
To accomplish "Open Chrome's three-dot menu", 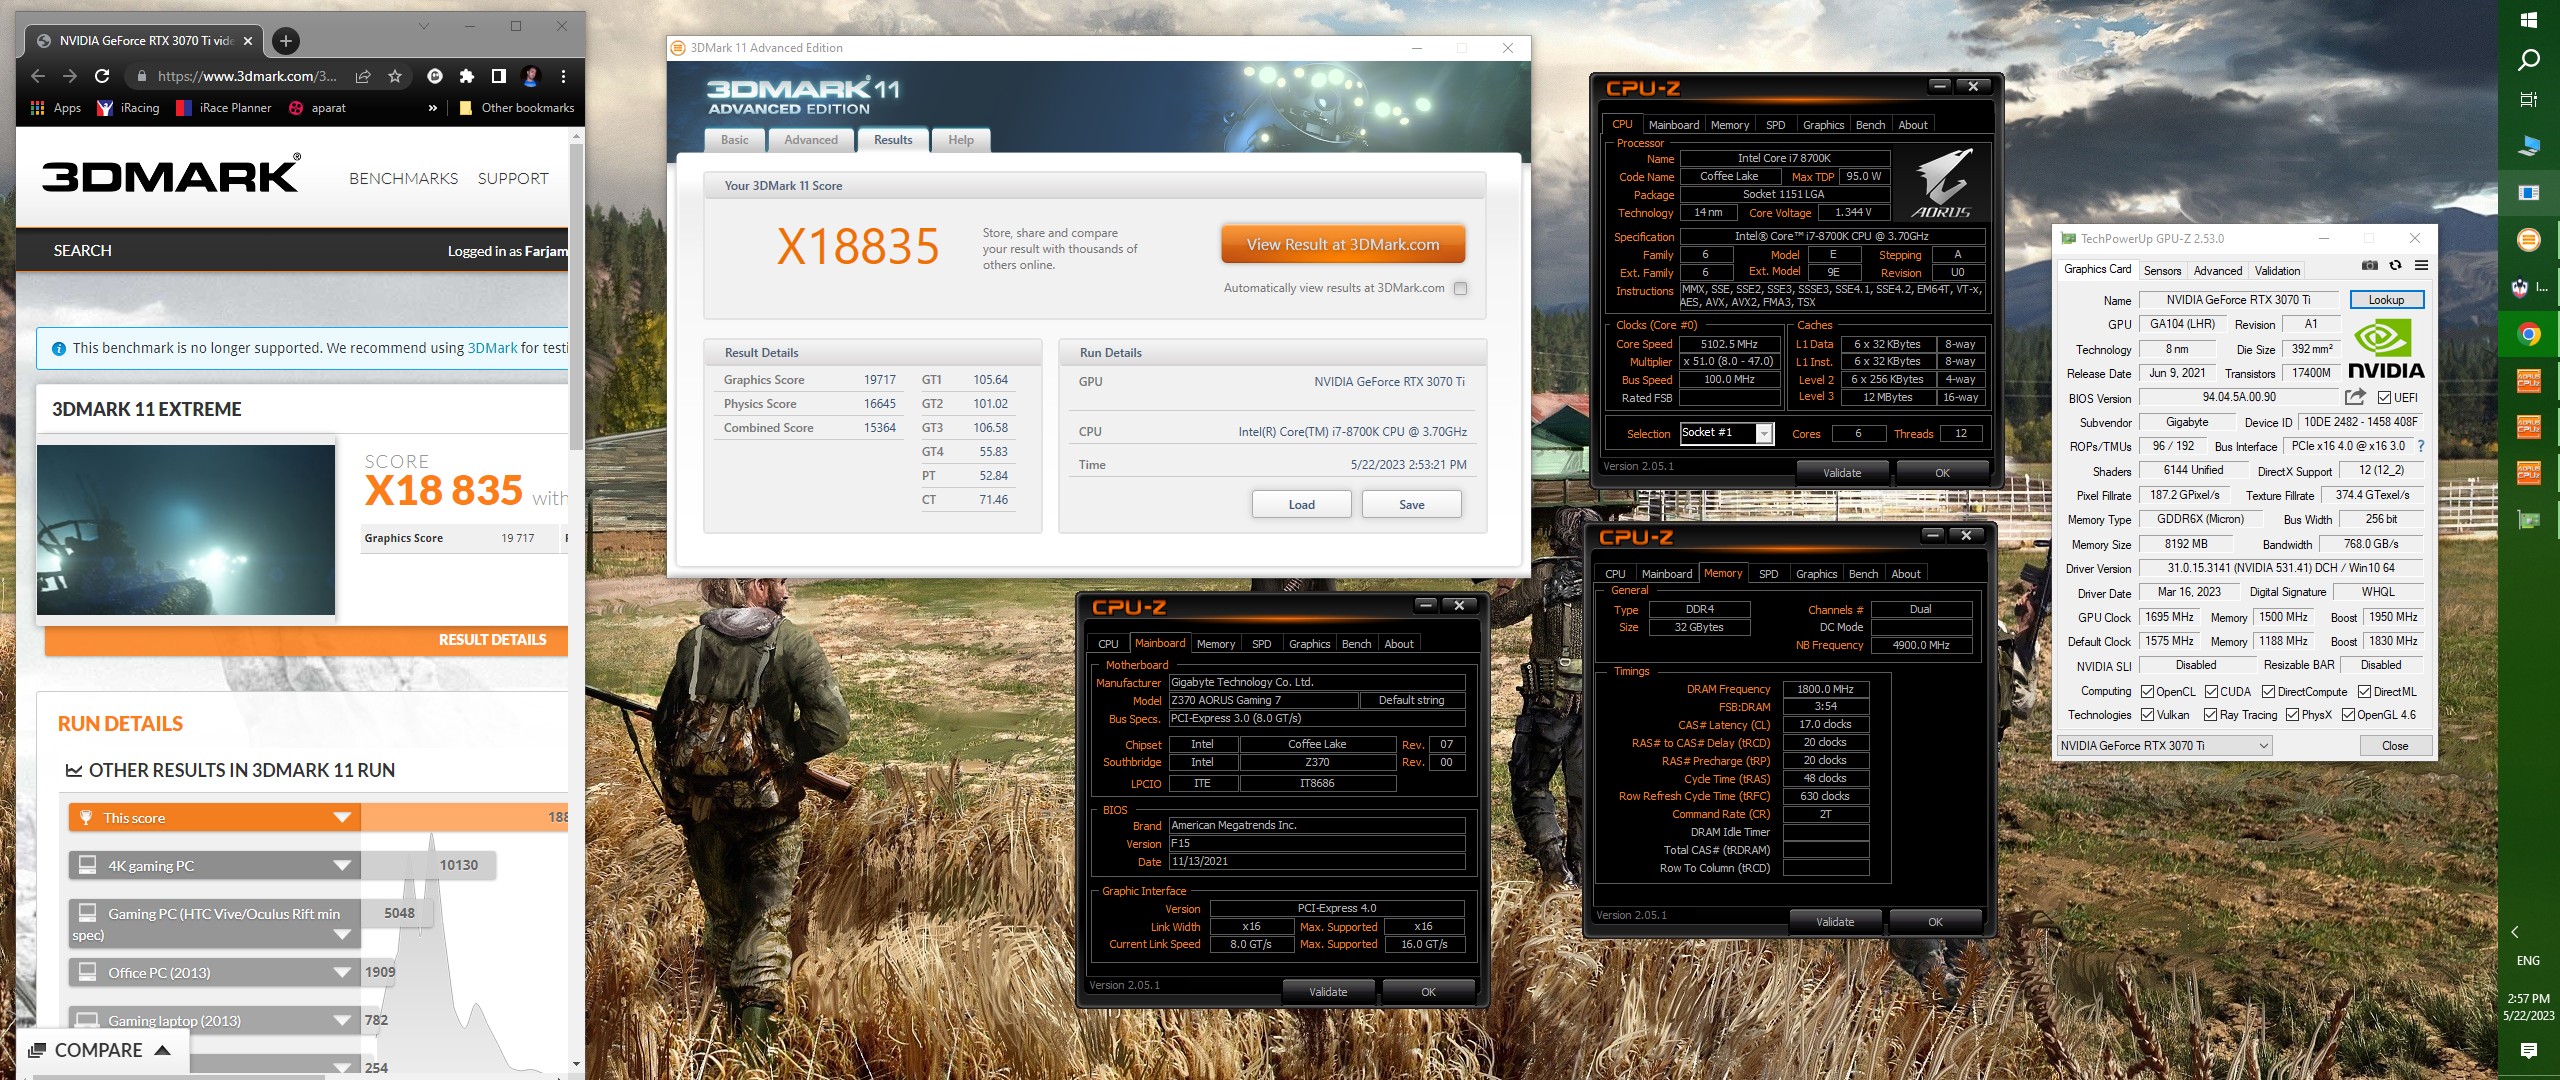I will coord(563,76).
